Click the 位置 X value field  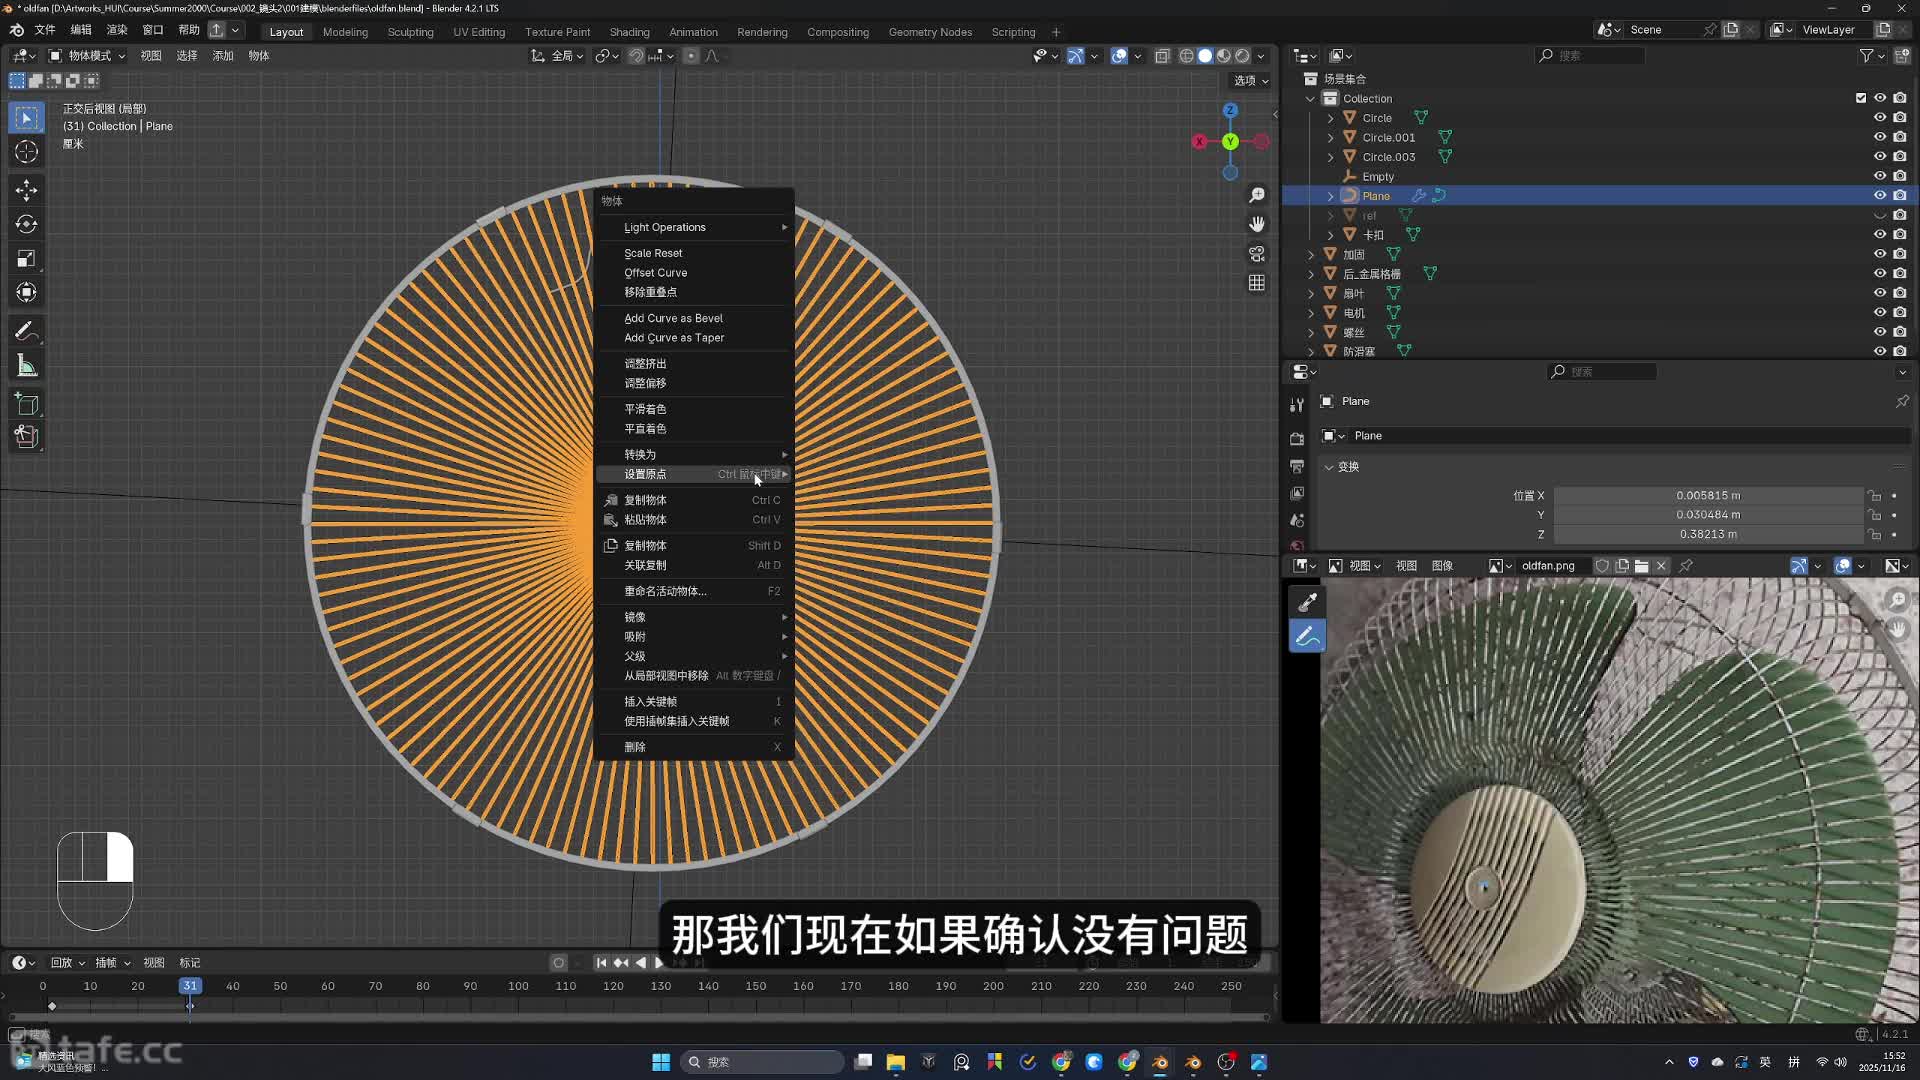(x=1707, y=495)
